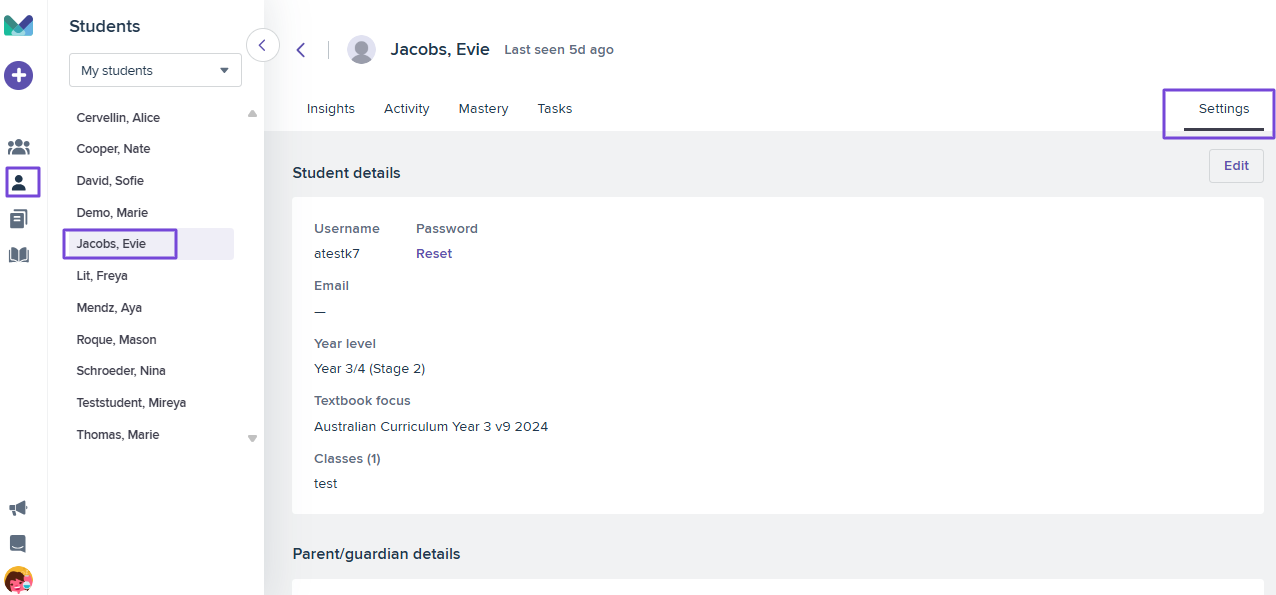This screenshot has height=595, width=1276.
Task: Click the user avatar at bottom left
Action: 18,580
